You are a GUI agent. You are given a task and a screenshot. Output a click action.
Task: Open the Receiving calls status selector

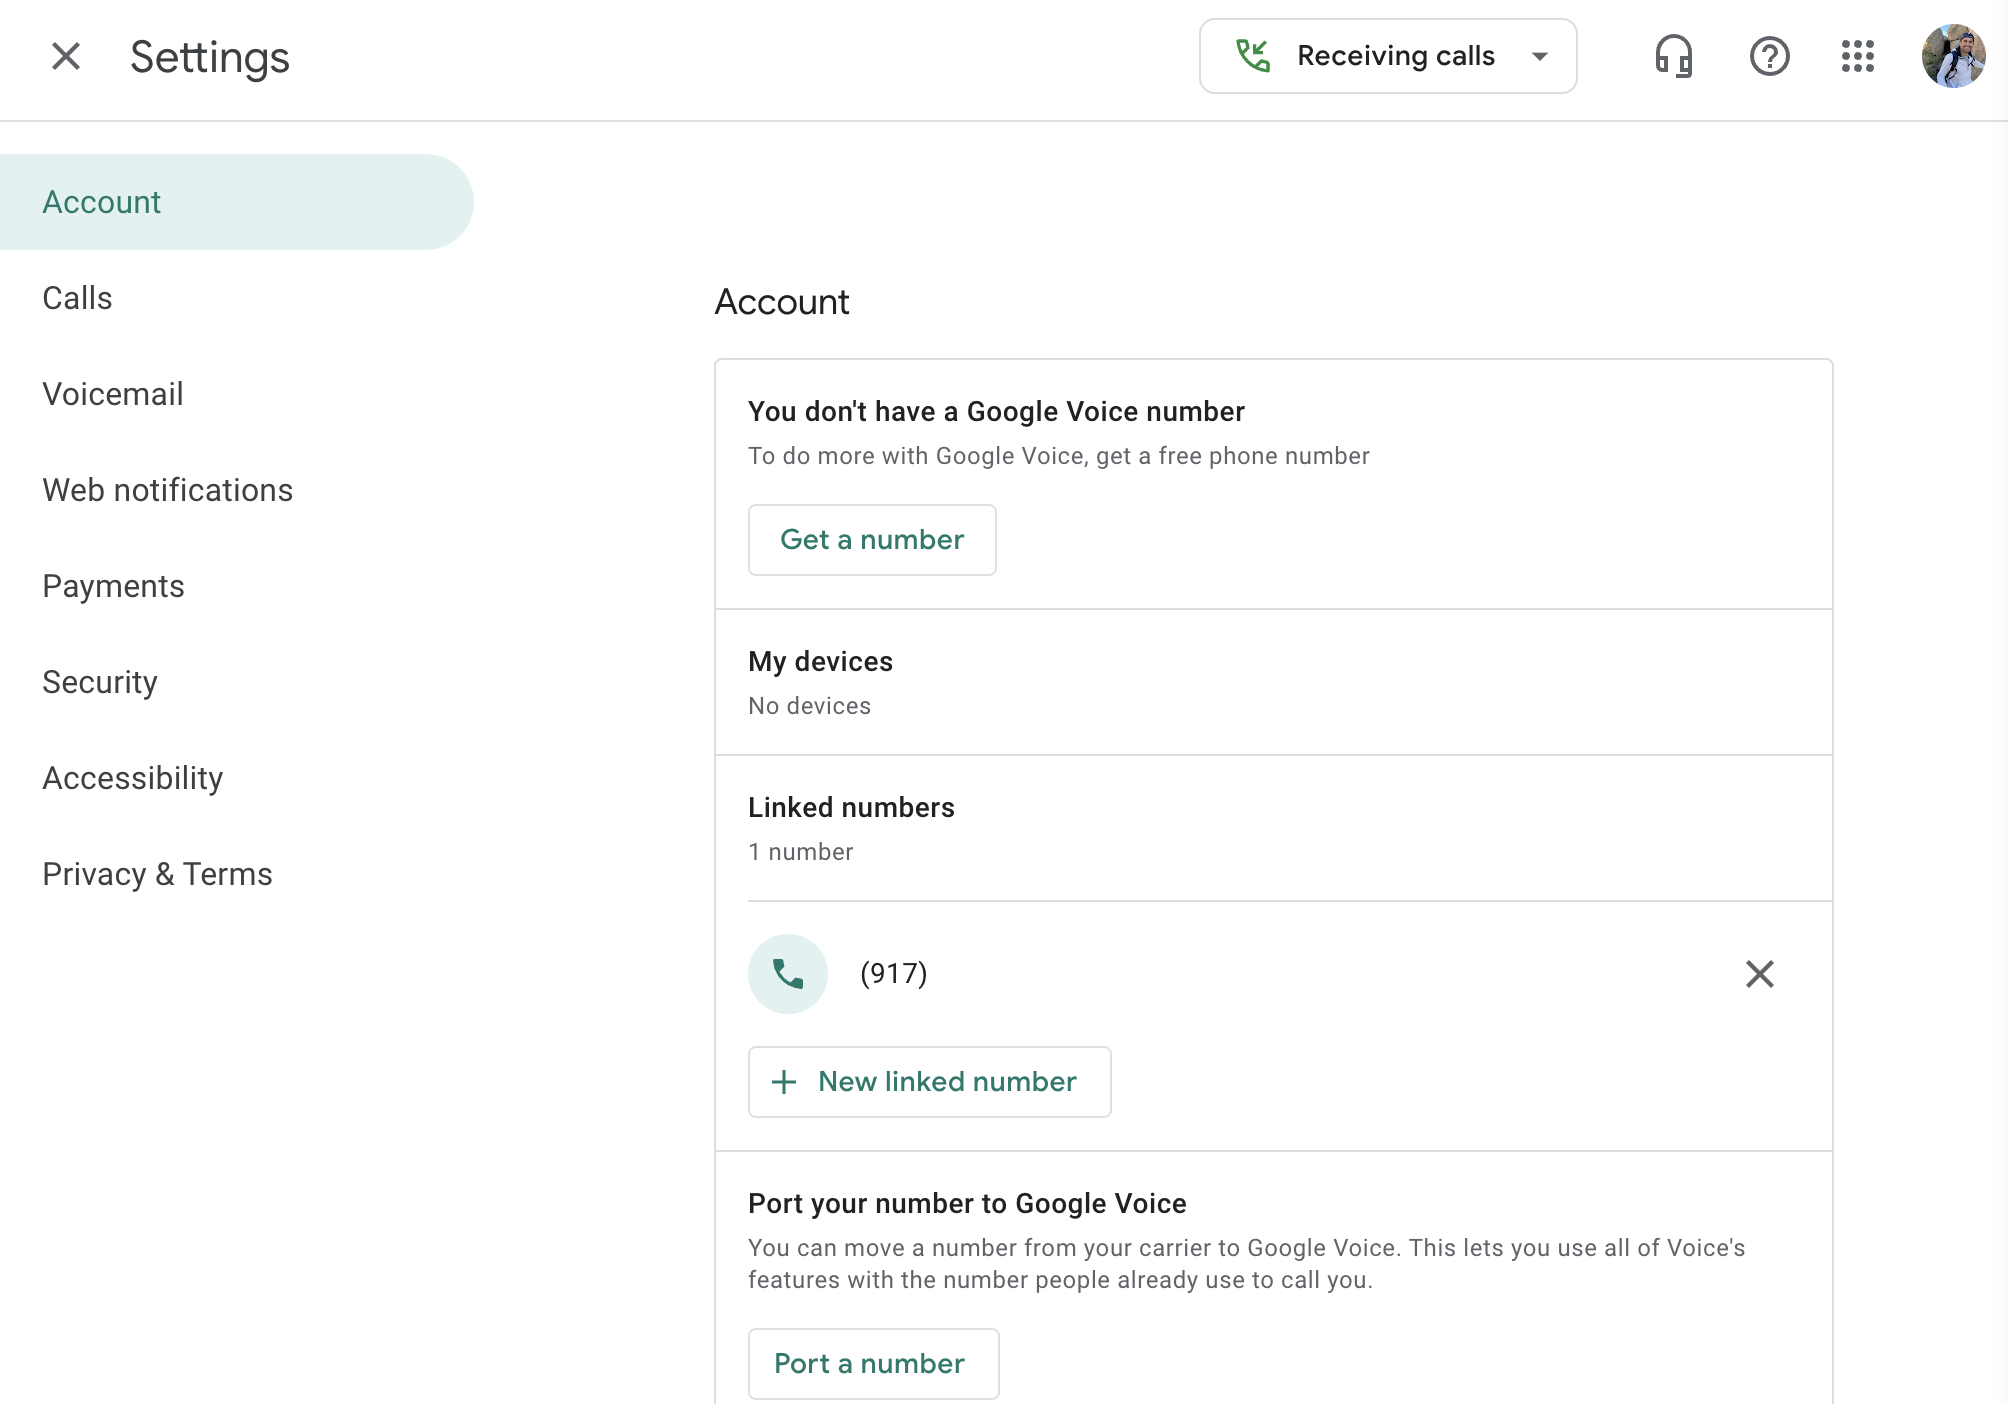pos(1394,56)
